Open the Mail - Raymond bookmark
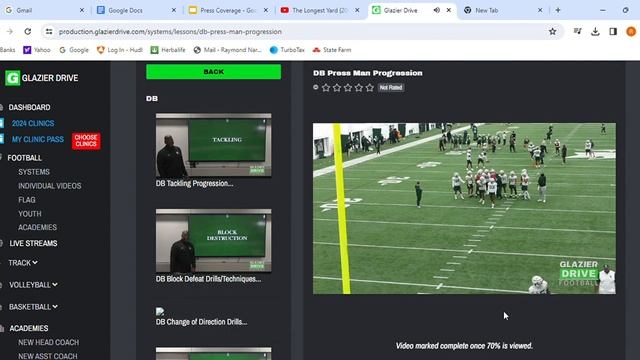Screen dimensions: 640x360 pyautogui.click(x=227, y=50)
